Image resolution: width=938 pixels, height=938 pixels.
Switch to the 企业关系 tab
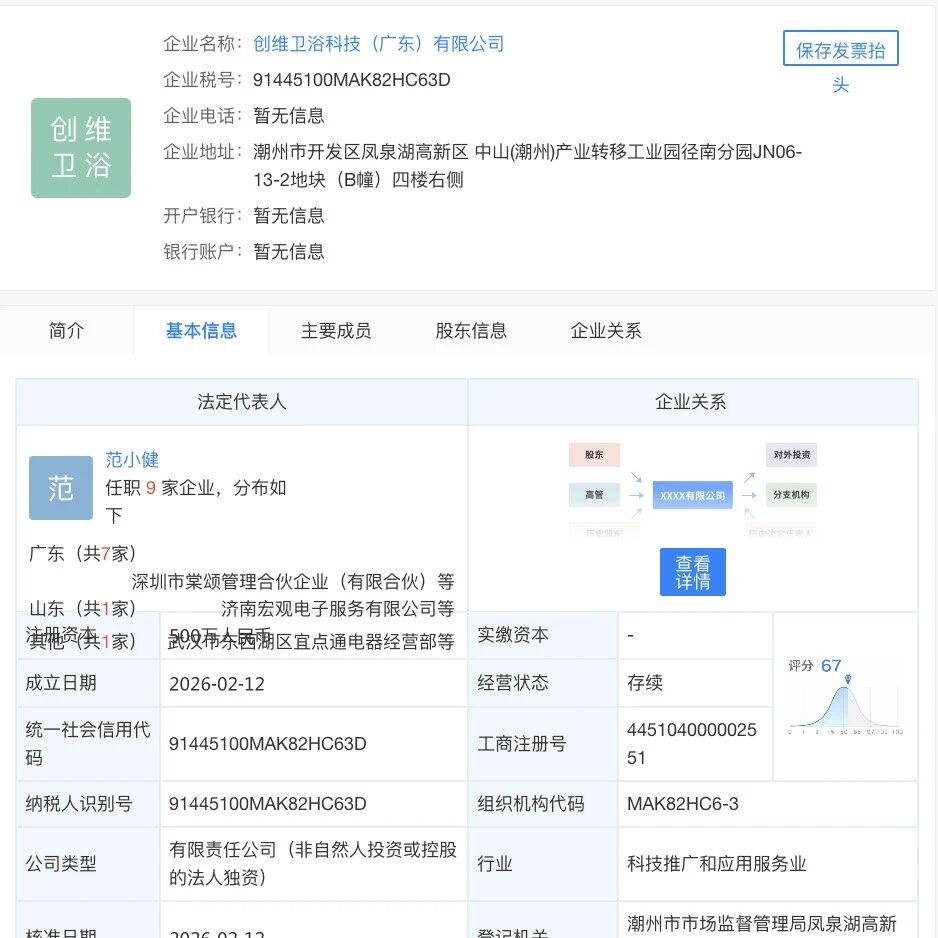point(605,330)
